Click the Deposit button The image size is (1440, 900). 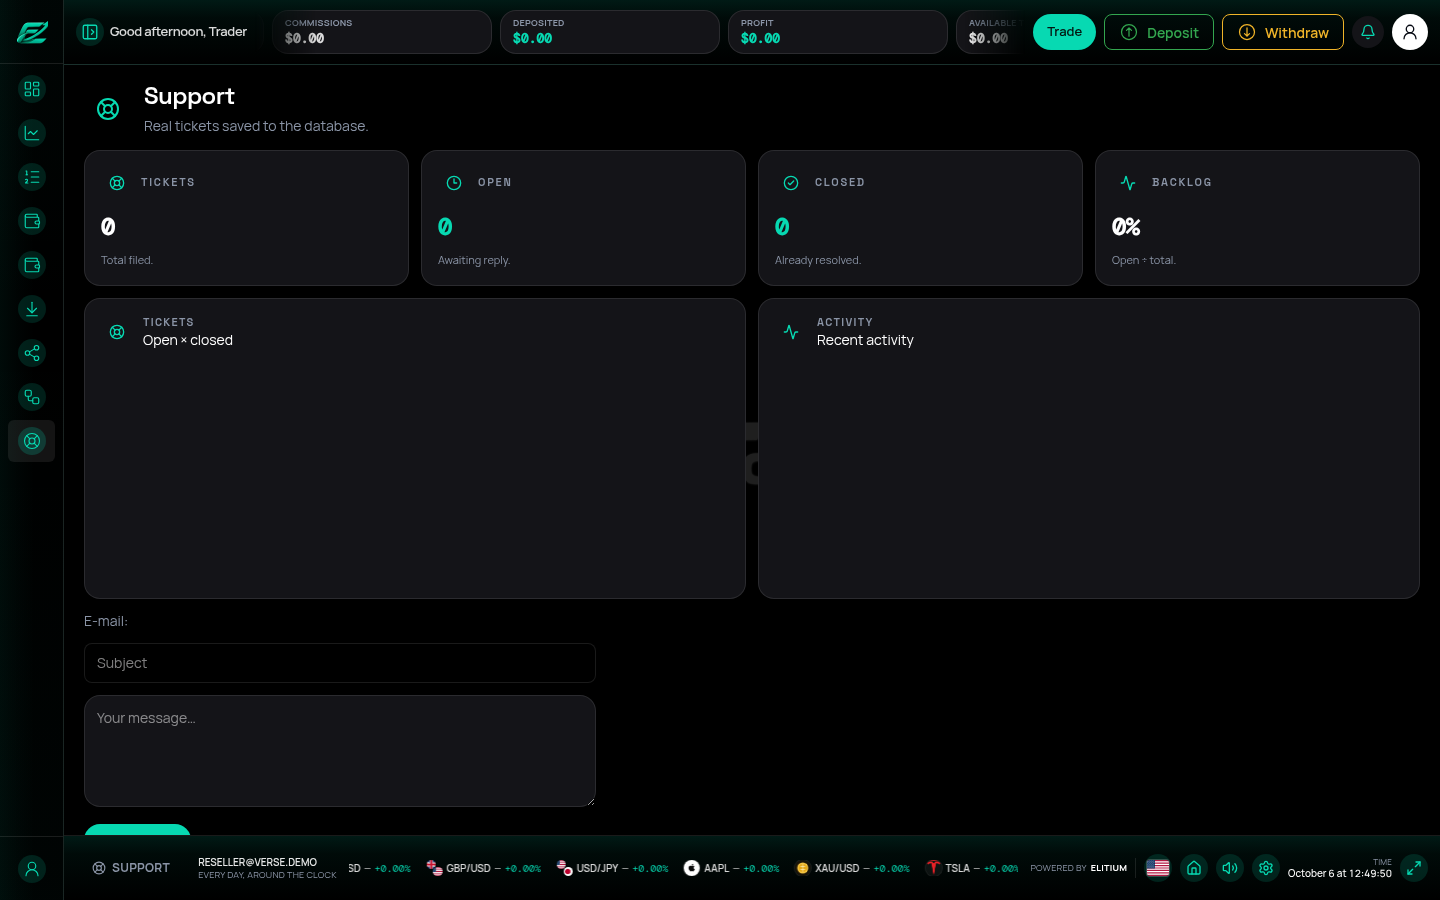point(1159,32)
